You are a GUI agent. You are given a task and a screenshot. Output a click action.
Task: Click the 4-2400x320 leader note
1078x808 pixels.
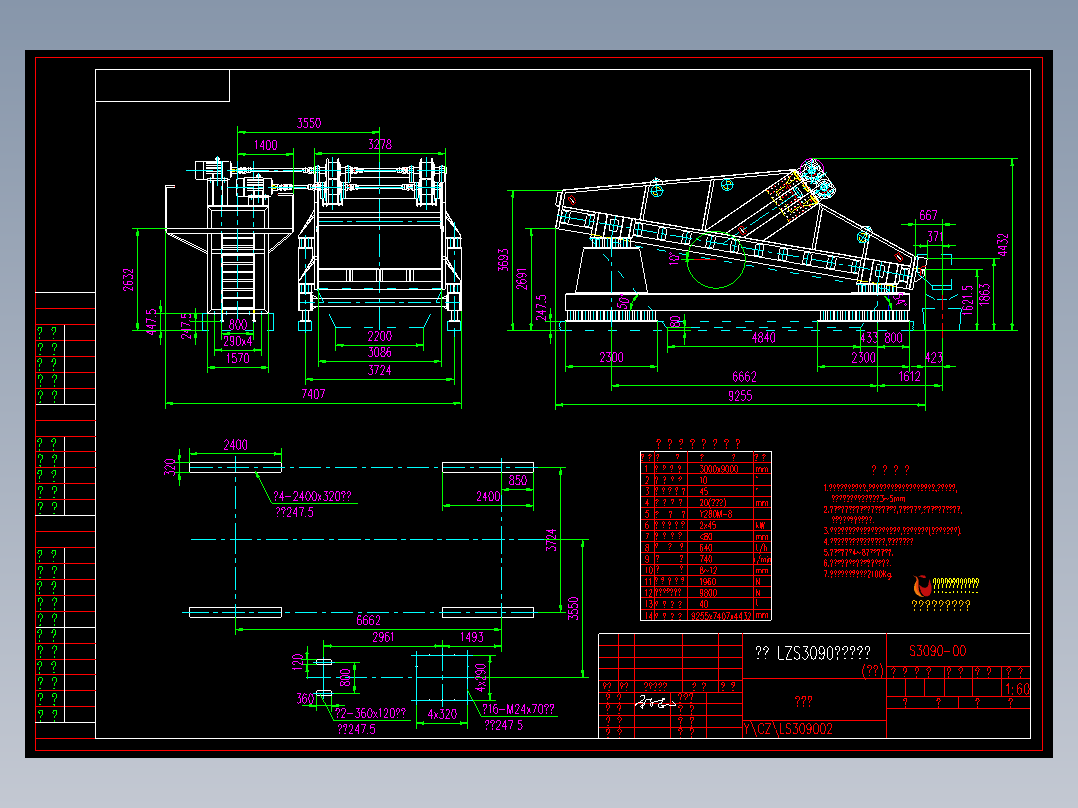point(312,496)
